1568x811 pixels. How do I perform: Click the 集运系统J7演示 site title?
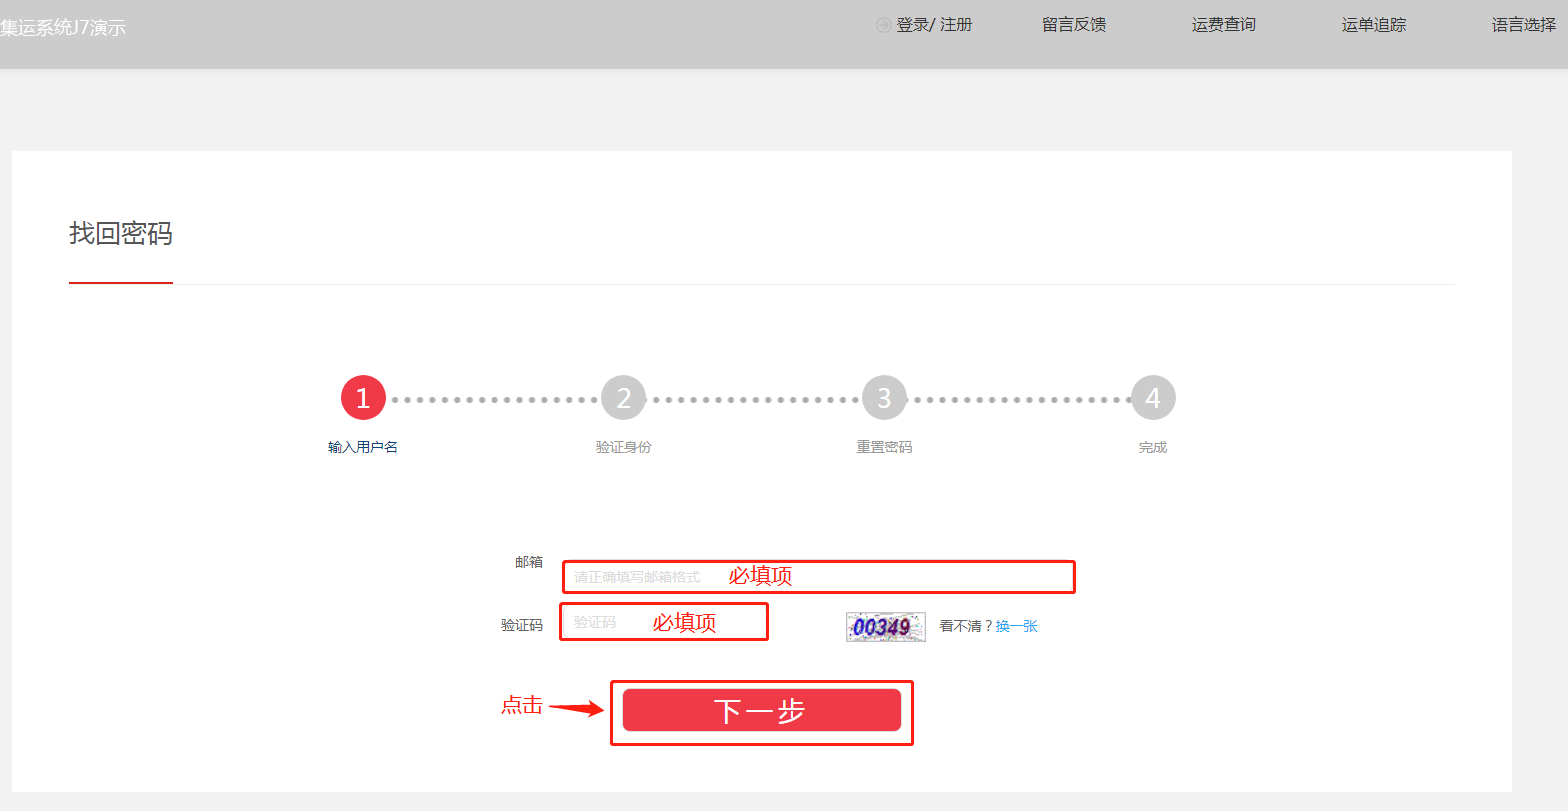[x=63, y=28]
